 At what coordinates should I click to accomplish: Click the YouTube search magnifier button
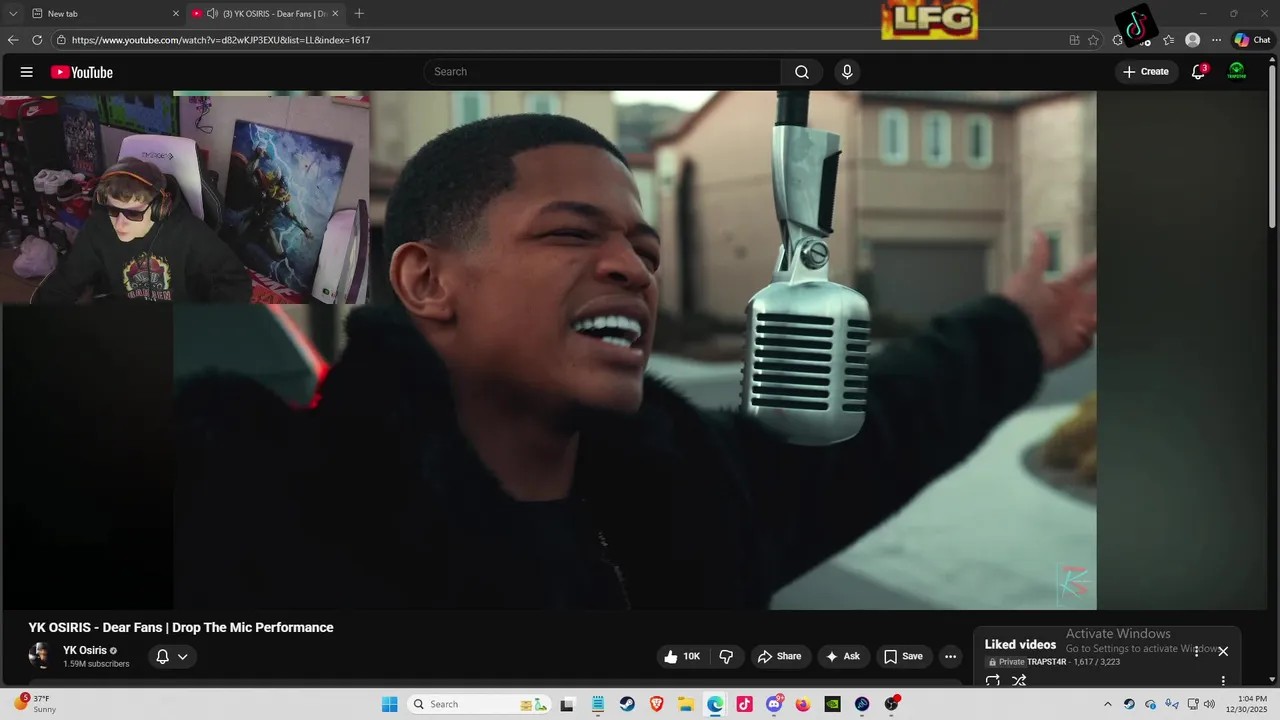tap(802, 72)
